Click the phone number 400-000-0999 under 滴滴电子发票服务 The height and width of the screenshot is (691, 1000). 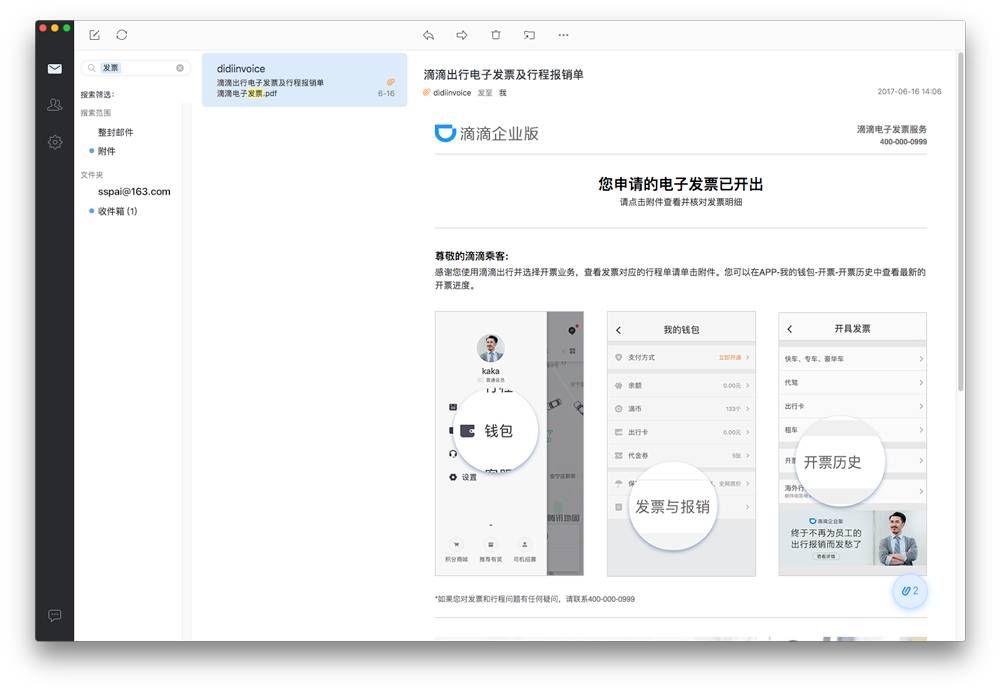tap(903, 142)
